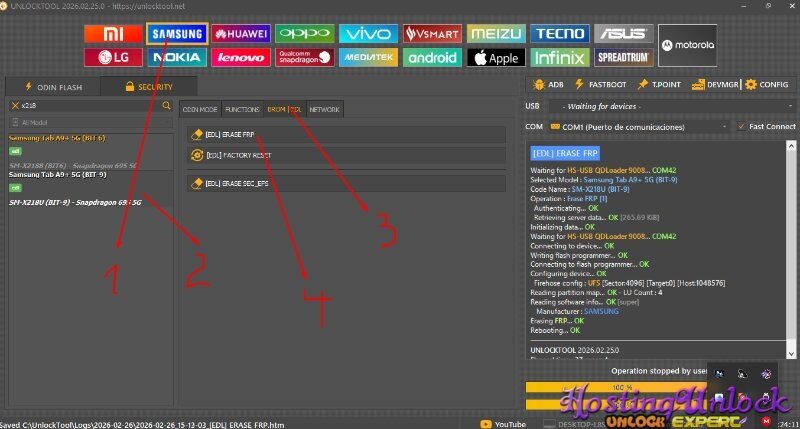Click the search magnifier icon
The width and height of the screenshot is (800, 429).
coord(166,105)
